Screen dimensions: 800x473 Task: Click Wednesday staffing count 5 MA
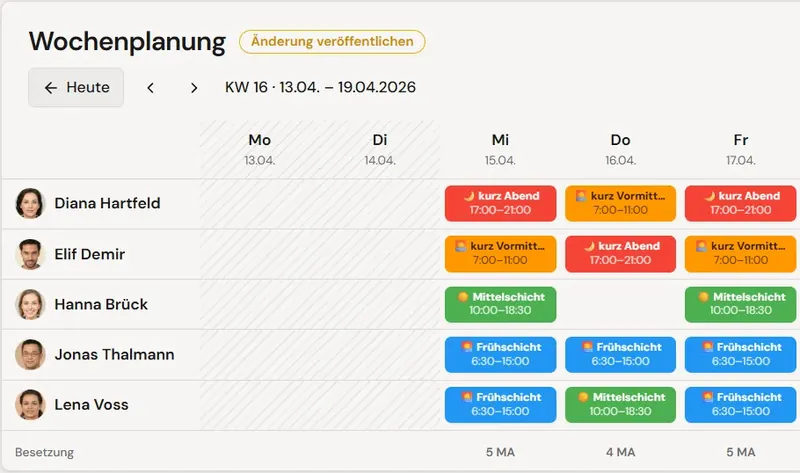click(x=501, y=452)
